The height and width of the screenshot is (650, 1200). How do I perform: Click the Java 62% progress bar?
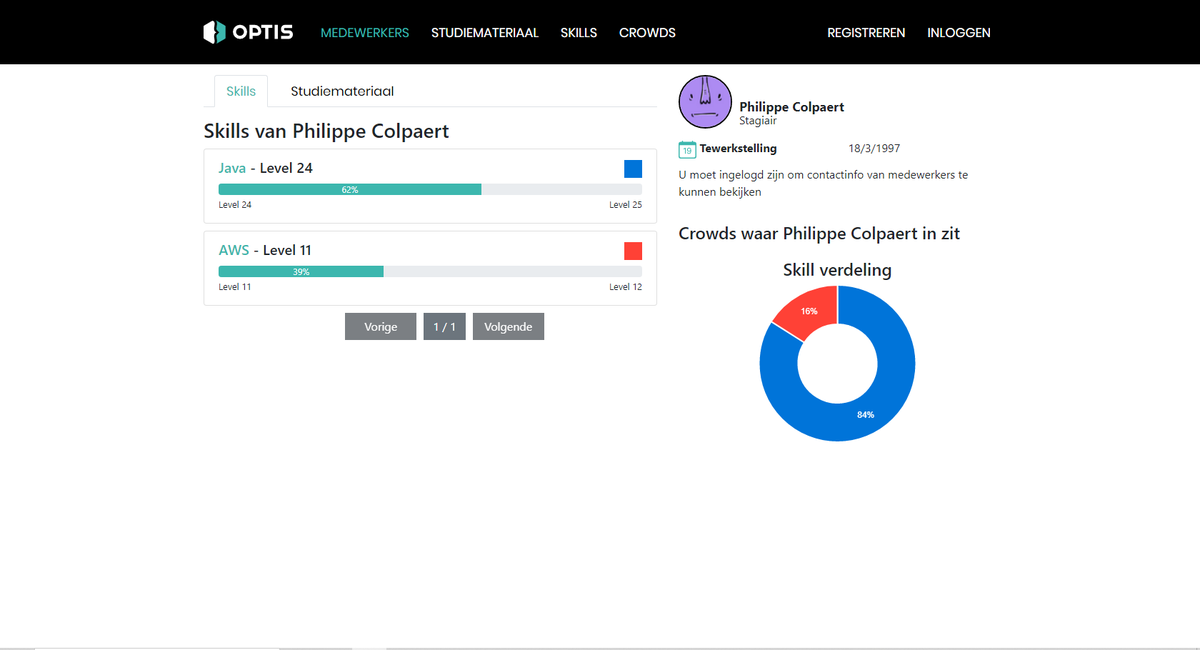click(430, 189)
